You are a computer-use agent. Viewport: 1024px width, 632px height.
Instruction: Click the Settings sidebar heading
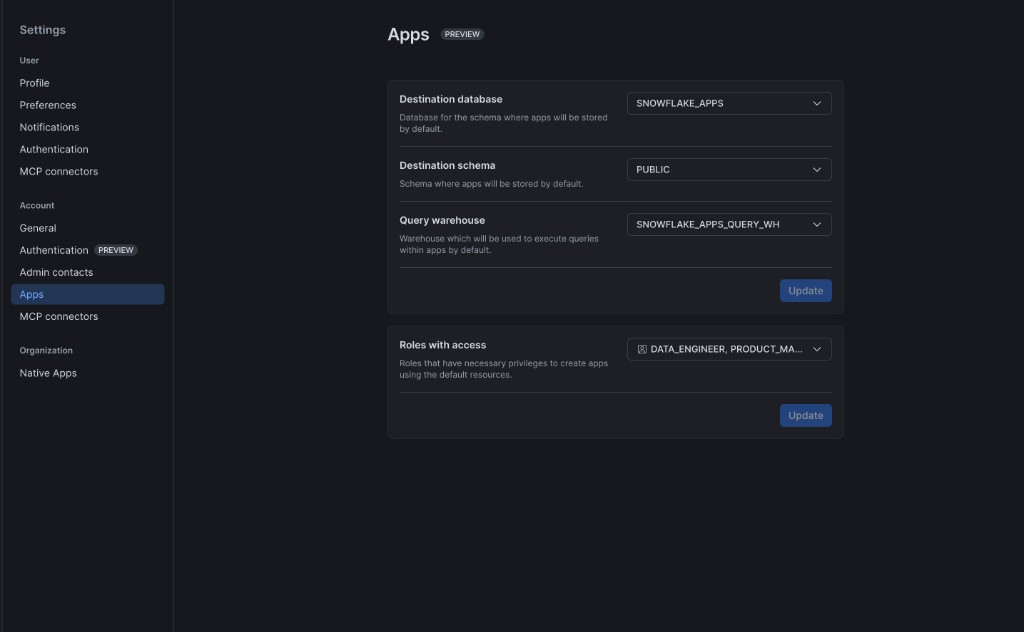click(x=42, y=30)
